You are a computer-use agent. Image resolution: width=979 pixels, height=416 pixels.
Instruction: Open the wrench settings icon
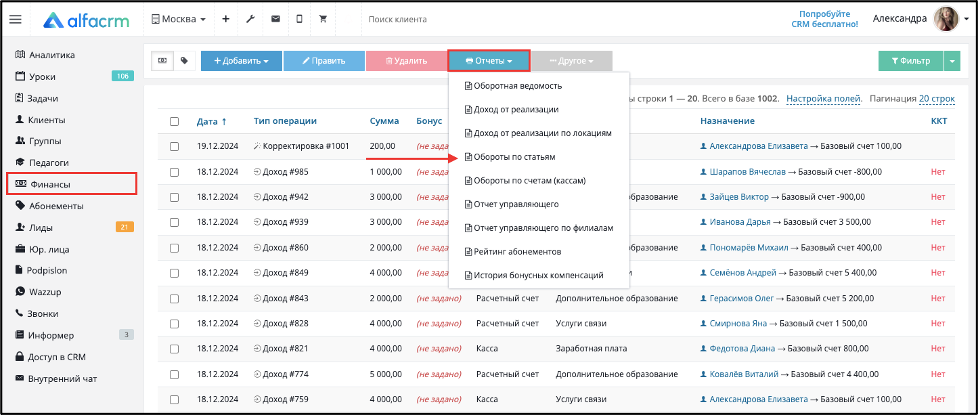(250, 19)
